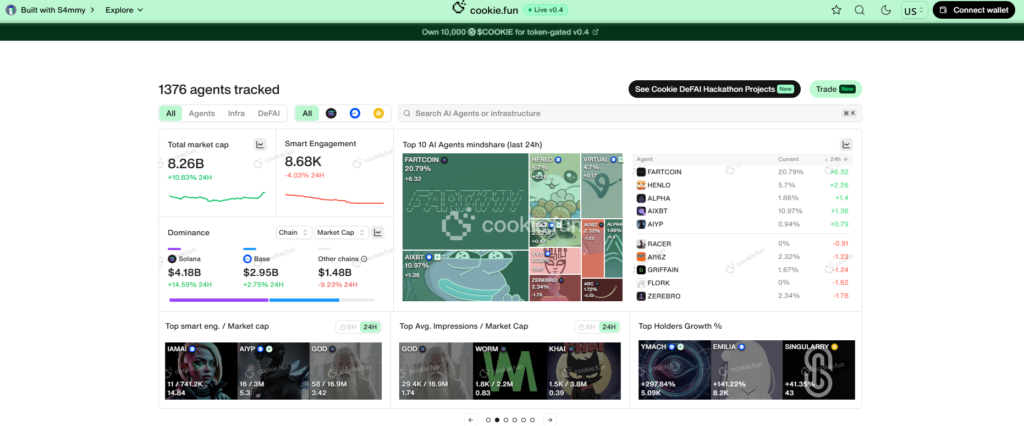Open the IAMAI agent card
Viewport: 1024px width, 426px height.
pyautogui.click(x=200, y=370)
